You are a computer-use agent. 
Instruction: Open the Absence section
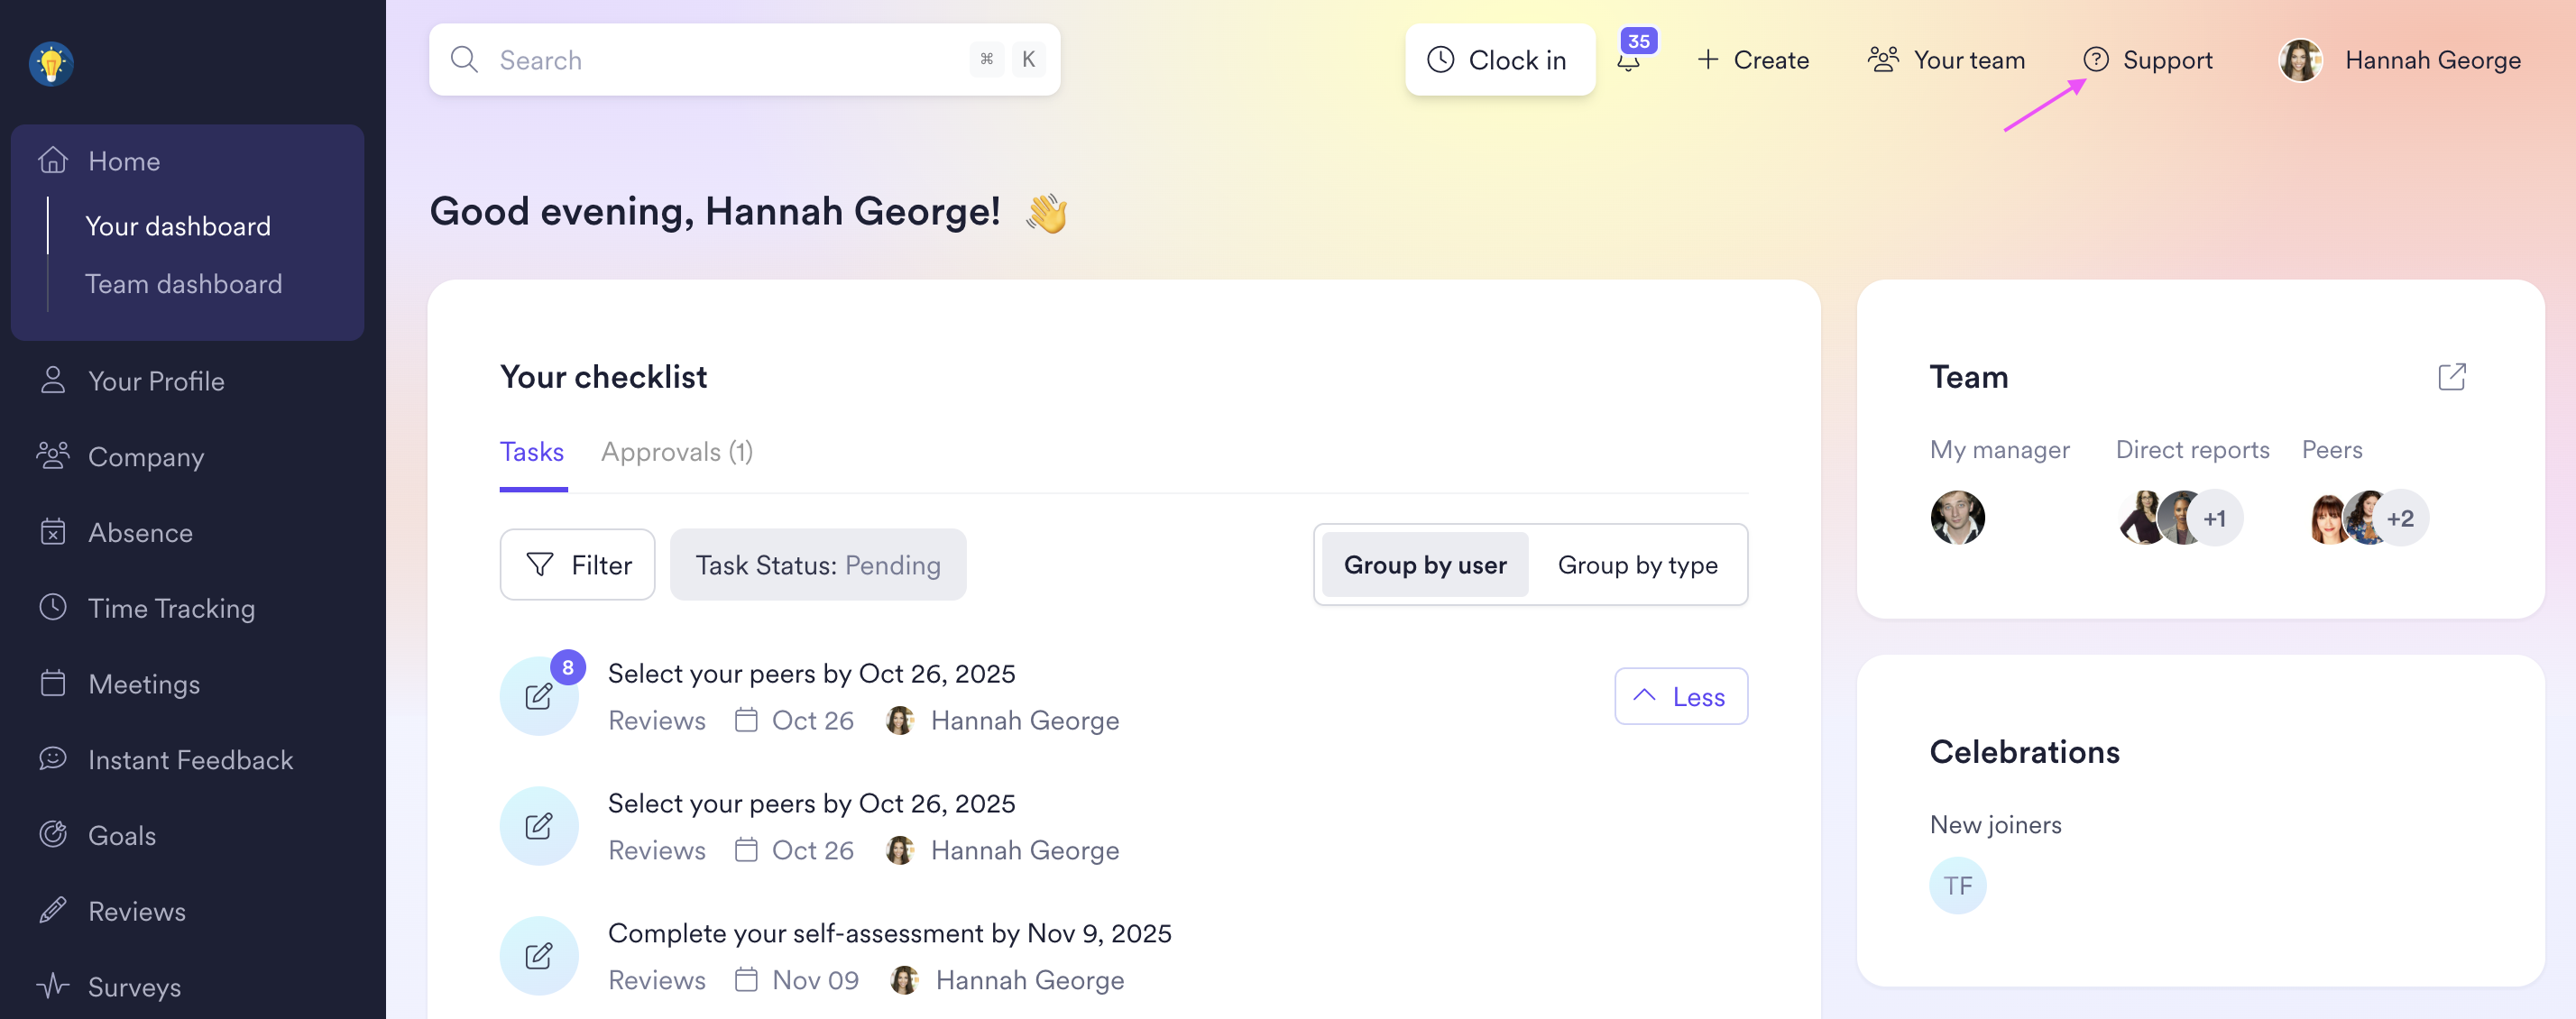[x=140, y=532]
